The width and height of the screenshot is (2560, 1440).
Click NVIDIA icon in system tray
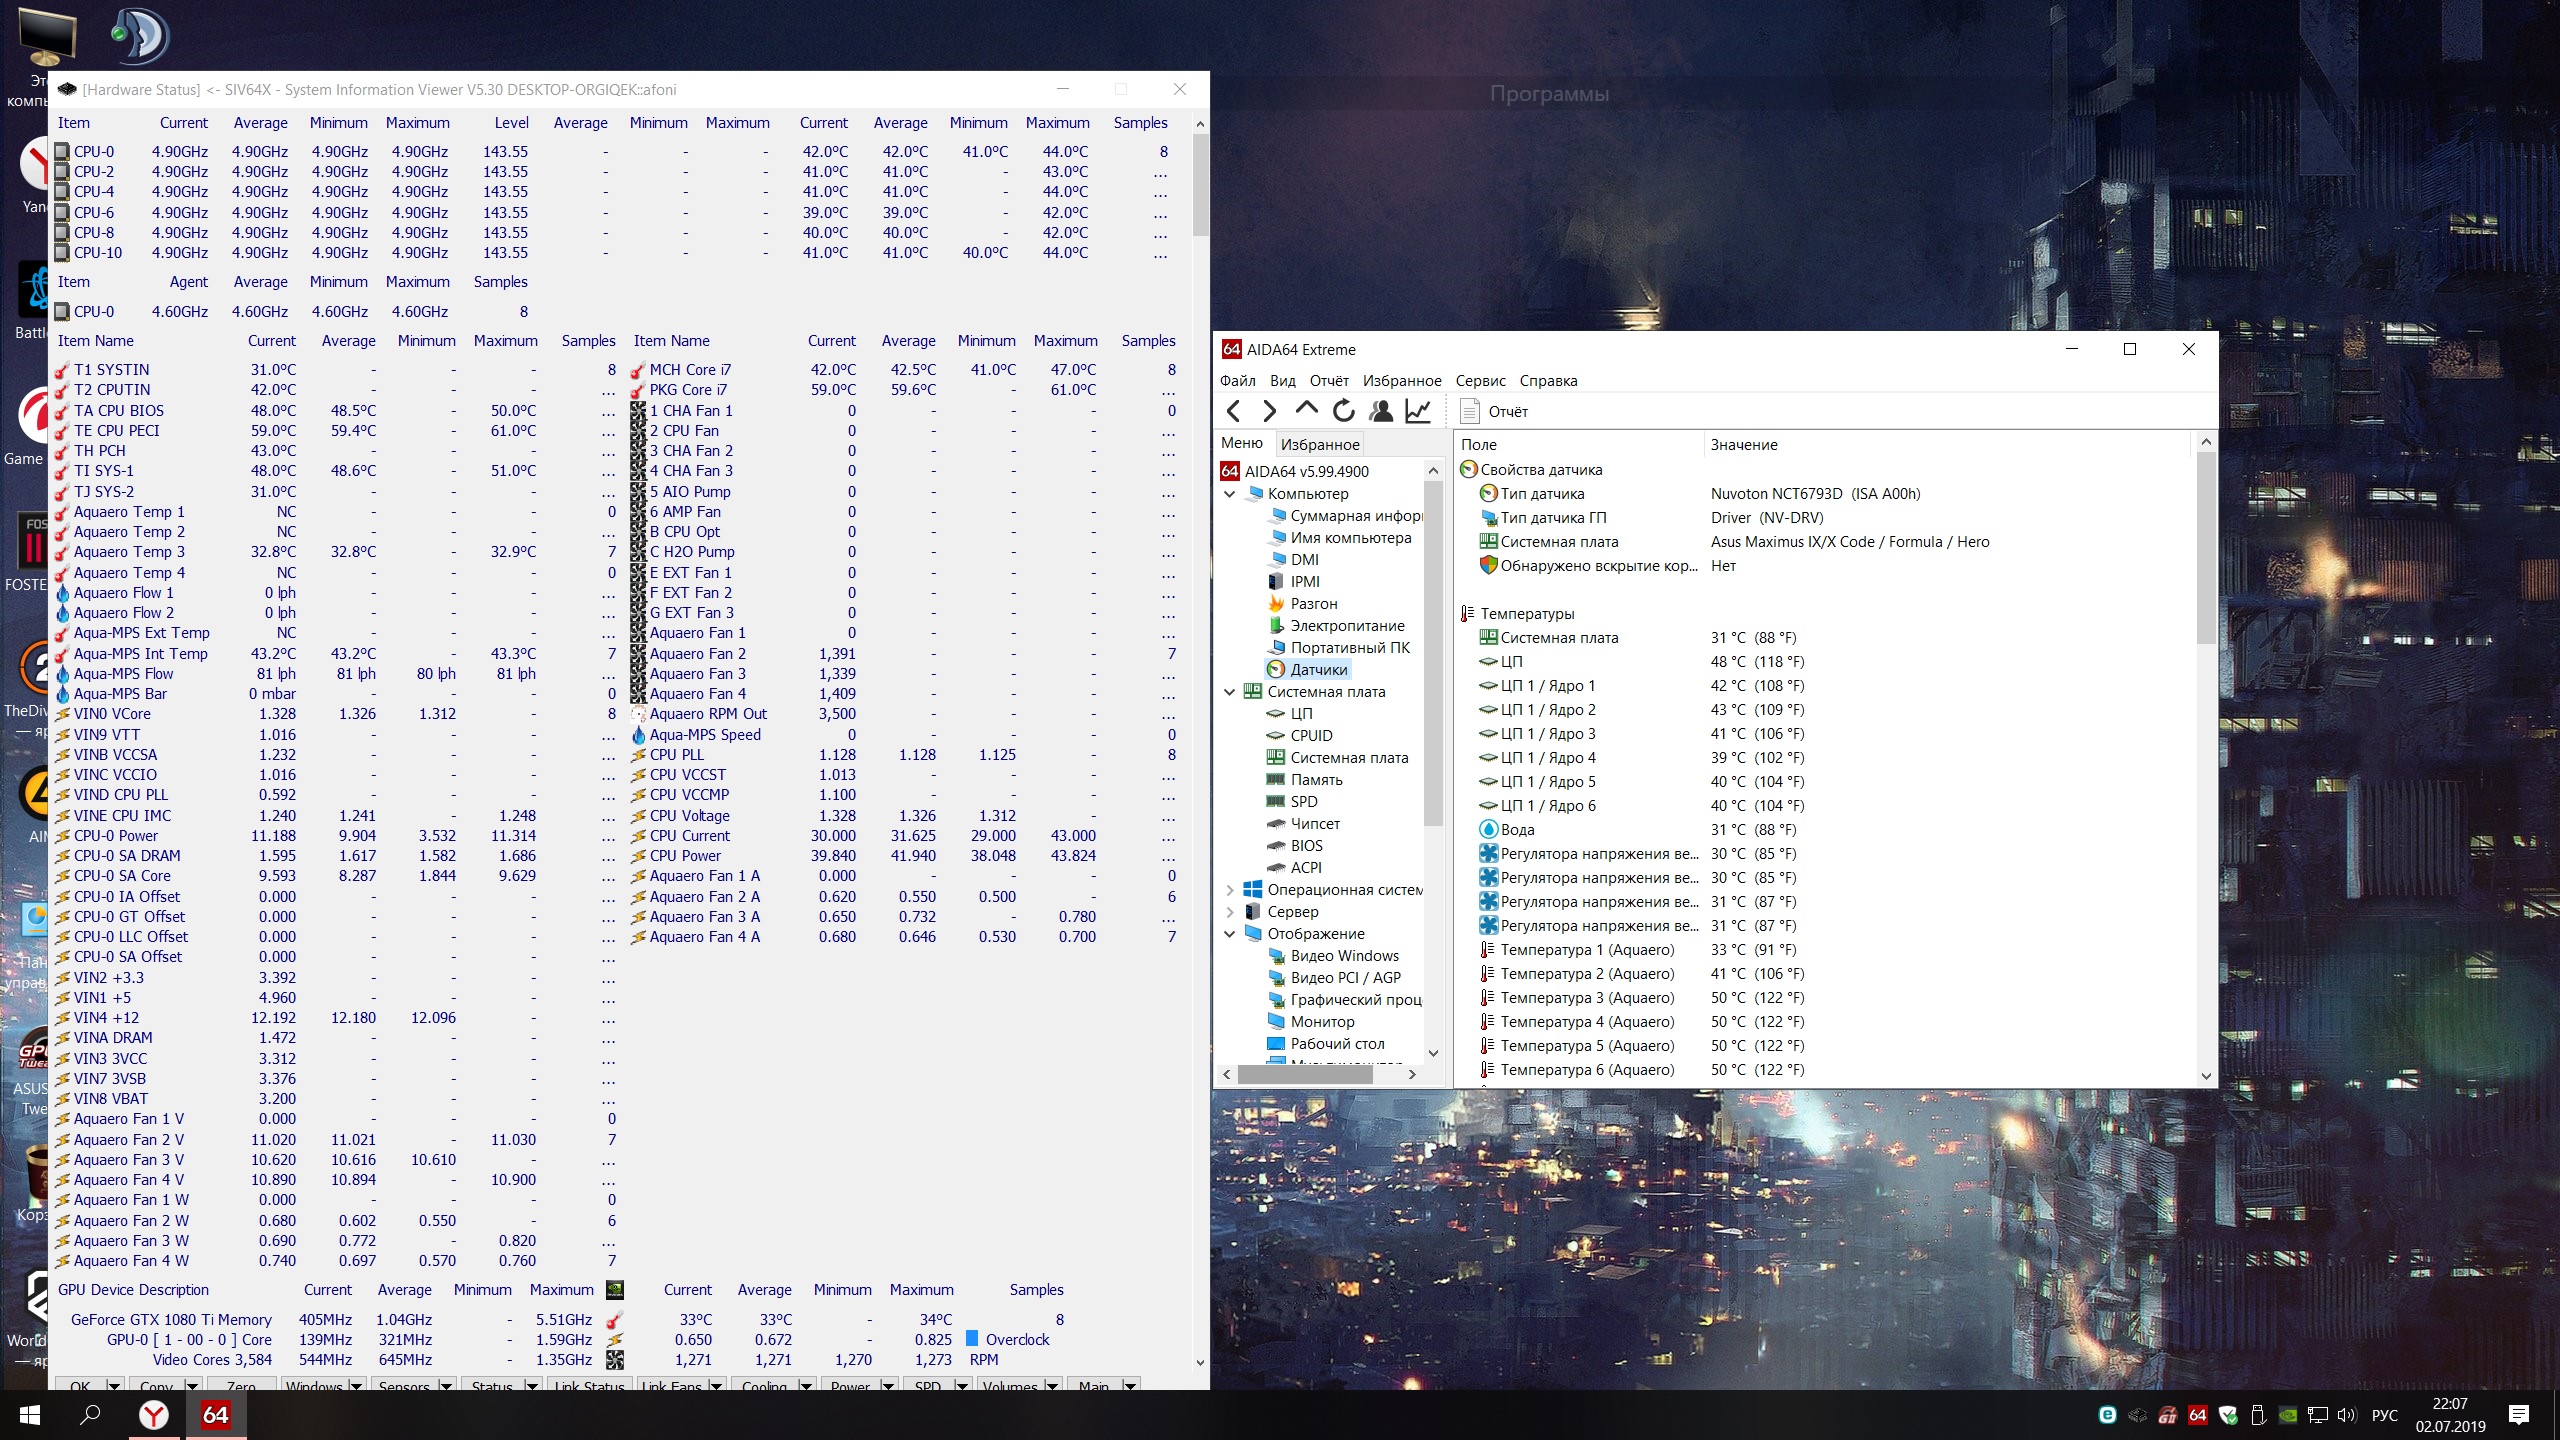click(x=2287, y=1415)
